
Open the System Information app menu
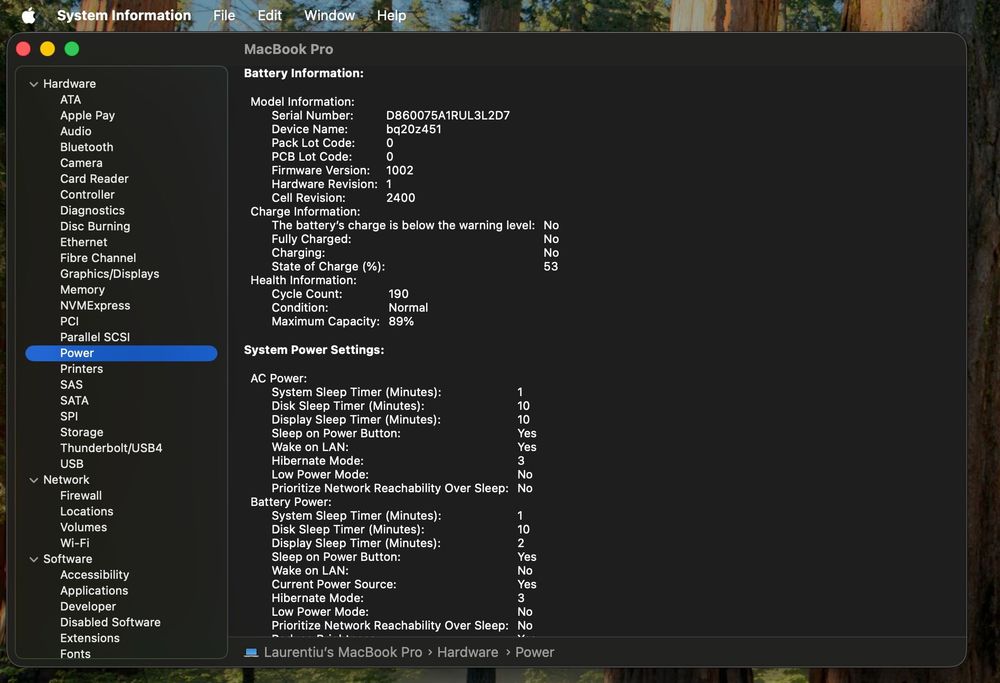[124, 15]
